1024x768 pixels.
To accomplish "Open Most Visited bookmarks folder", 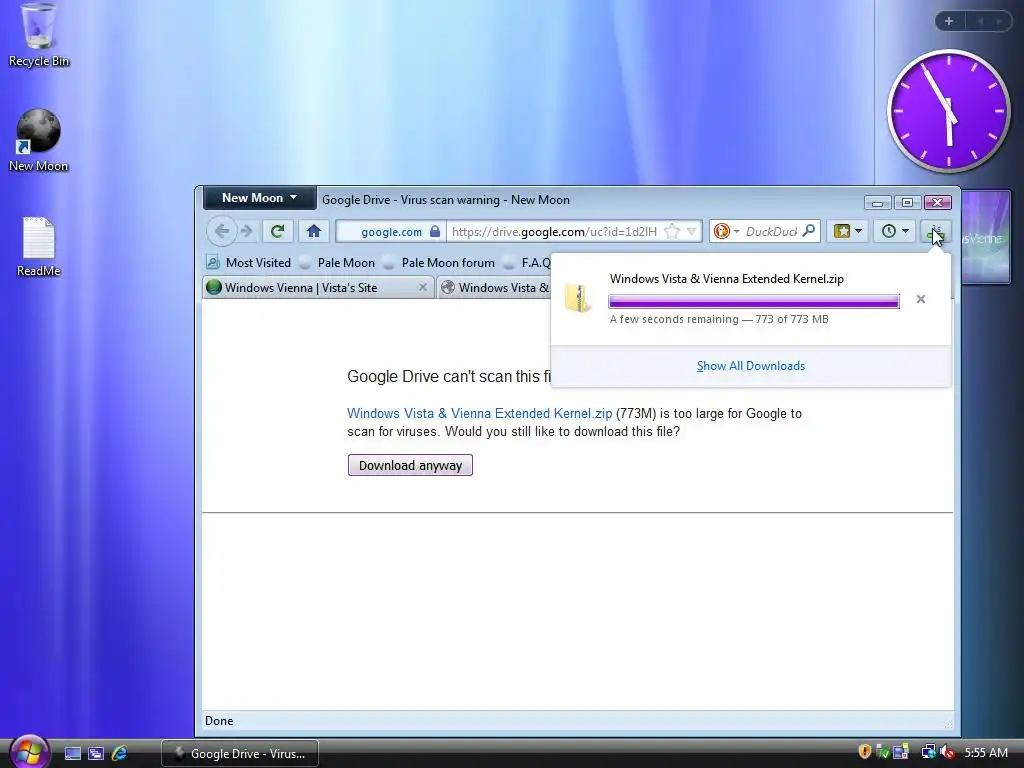I will (249, 263).
